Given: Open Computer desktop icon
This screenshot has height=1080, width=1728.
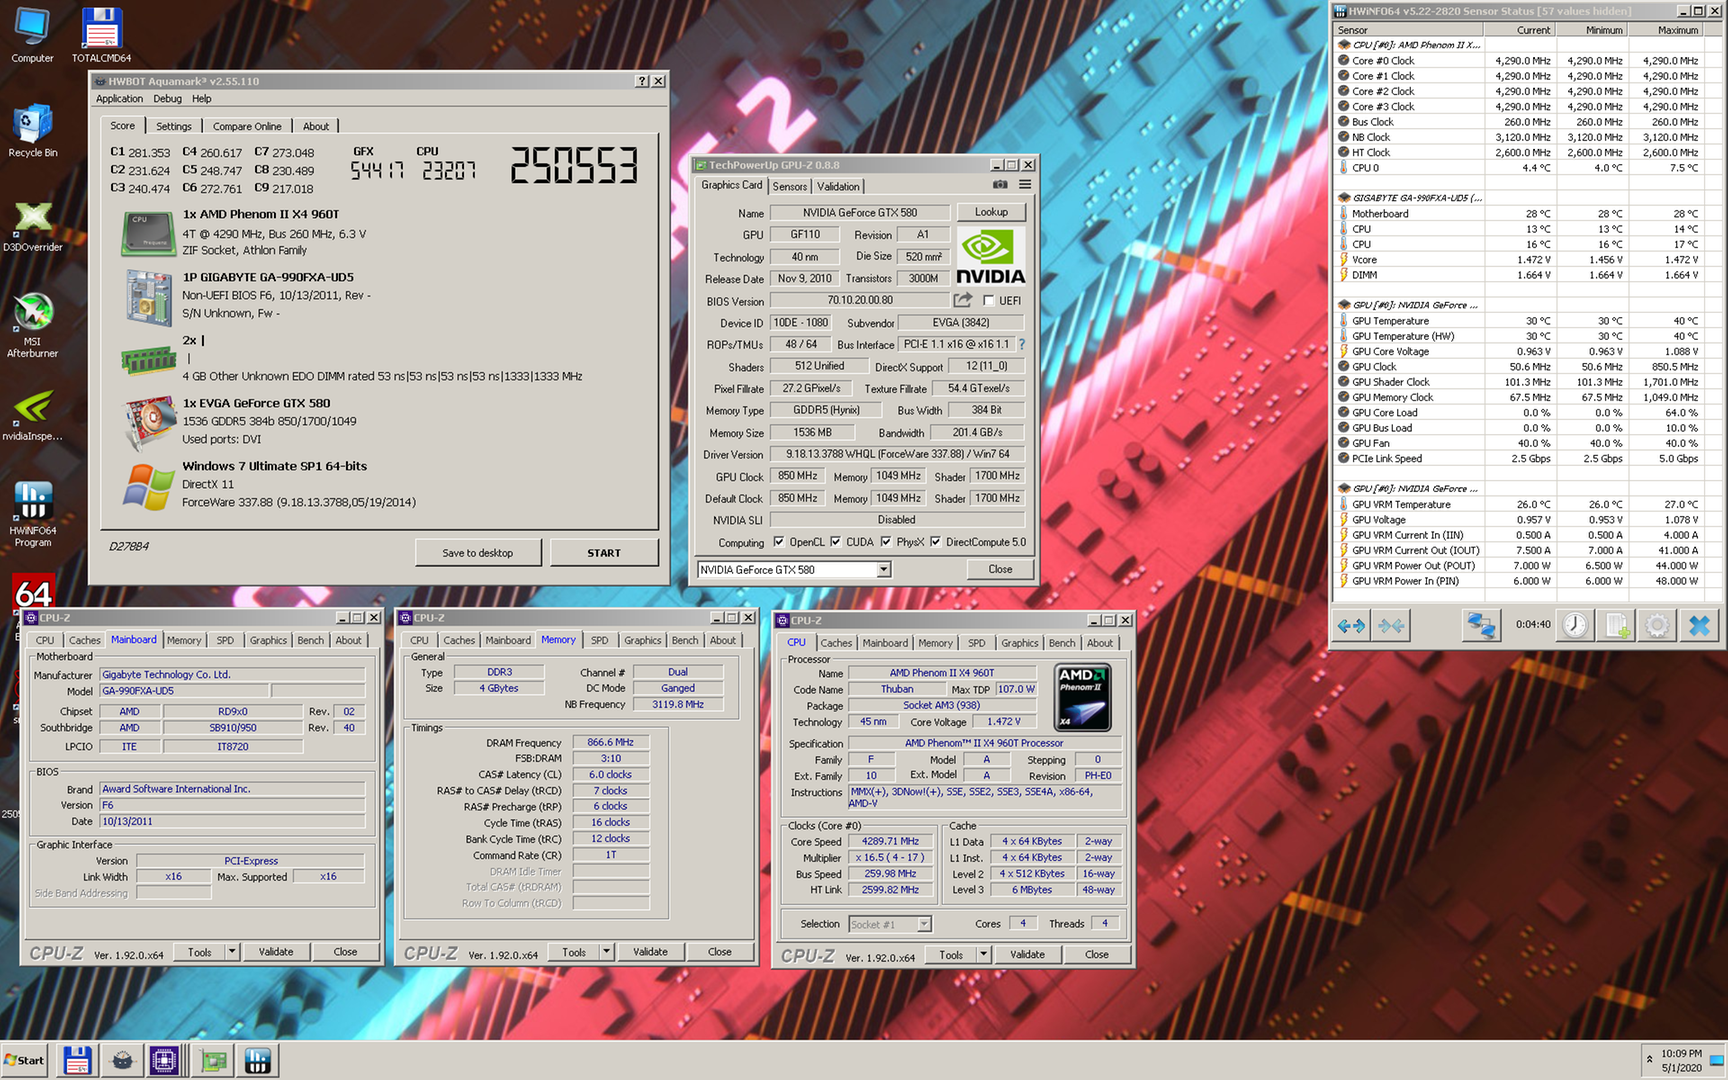Looking at the screenshot, I should click(32, 36).
